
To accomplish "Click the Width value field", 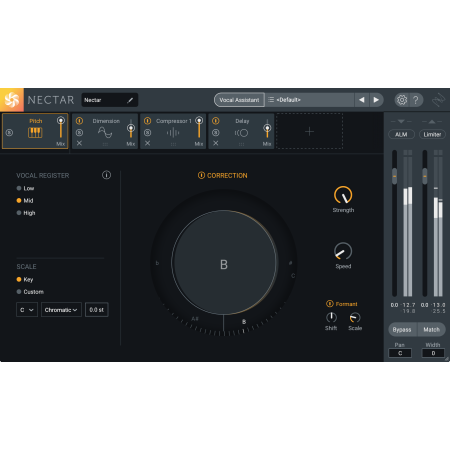I will coord(433,353).
